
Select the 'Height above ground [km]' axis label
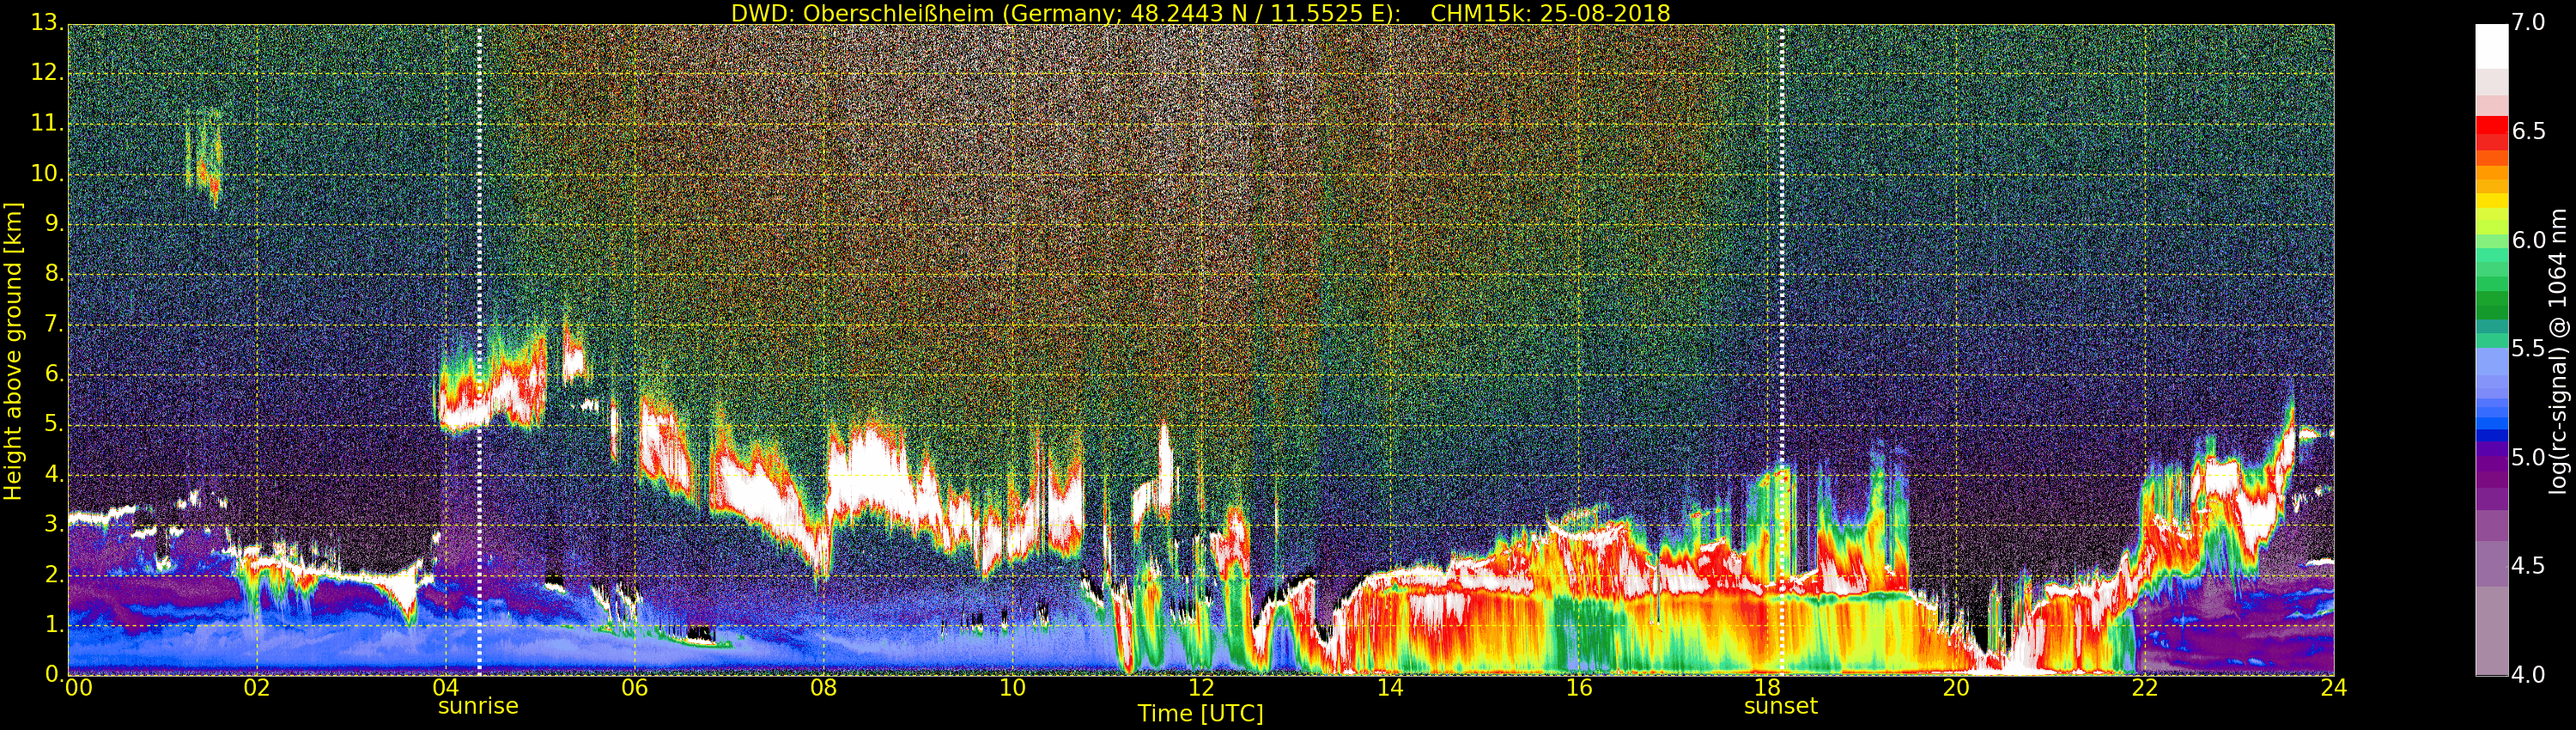13,351
